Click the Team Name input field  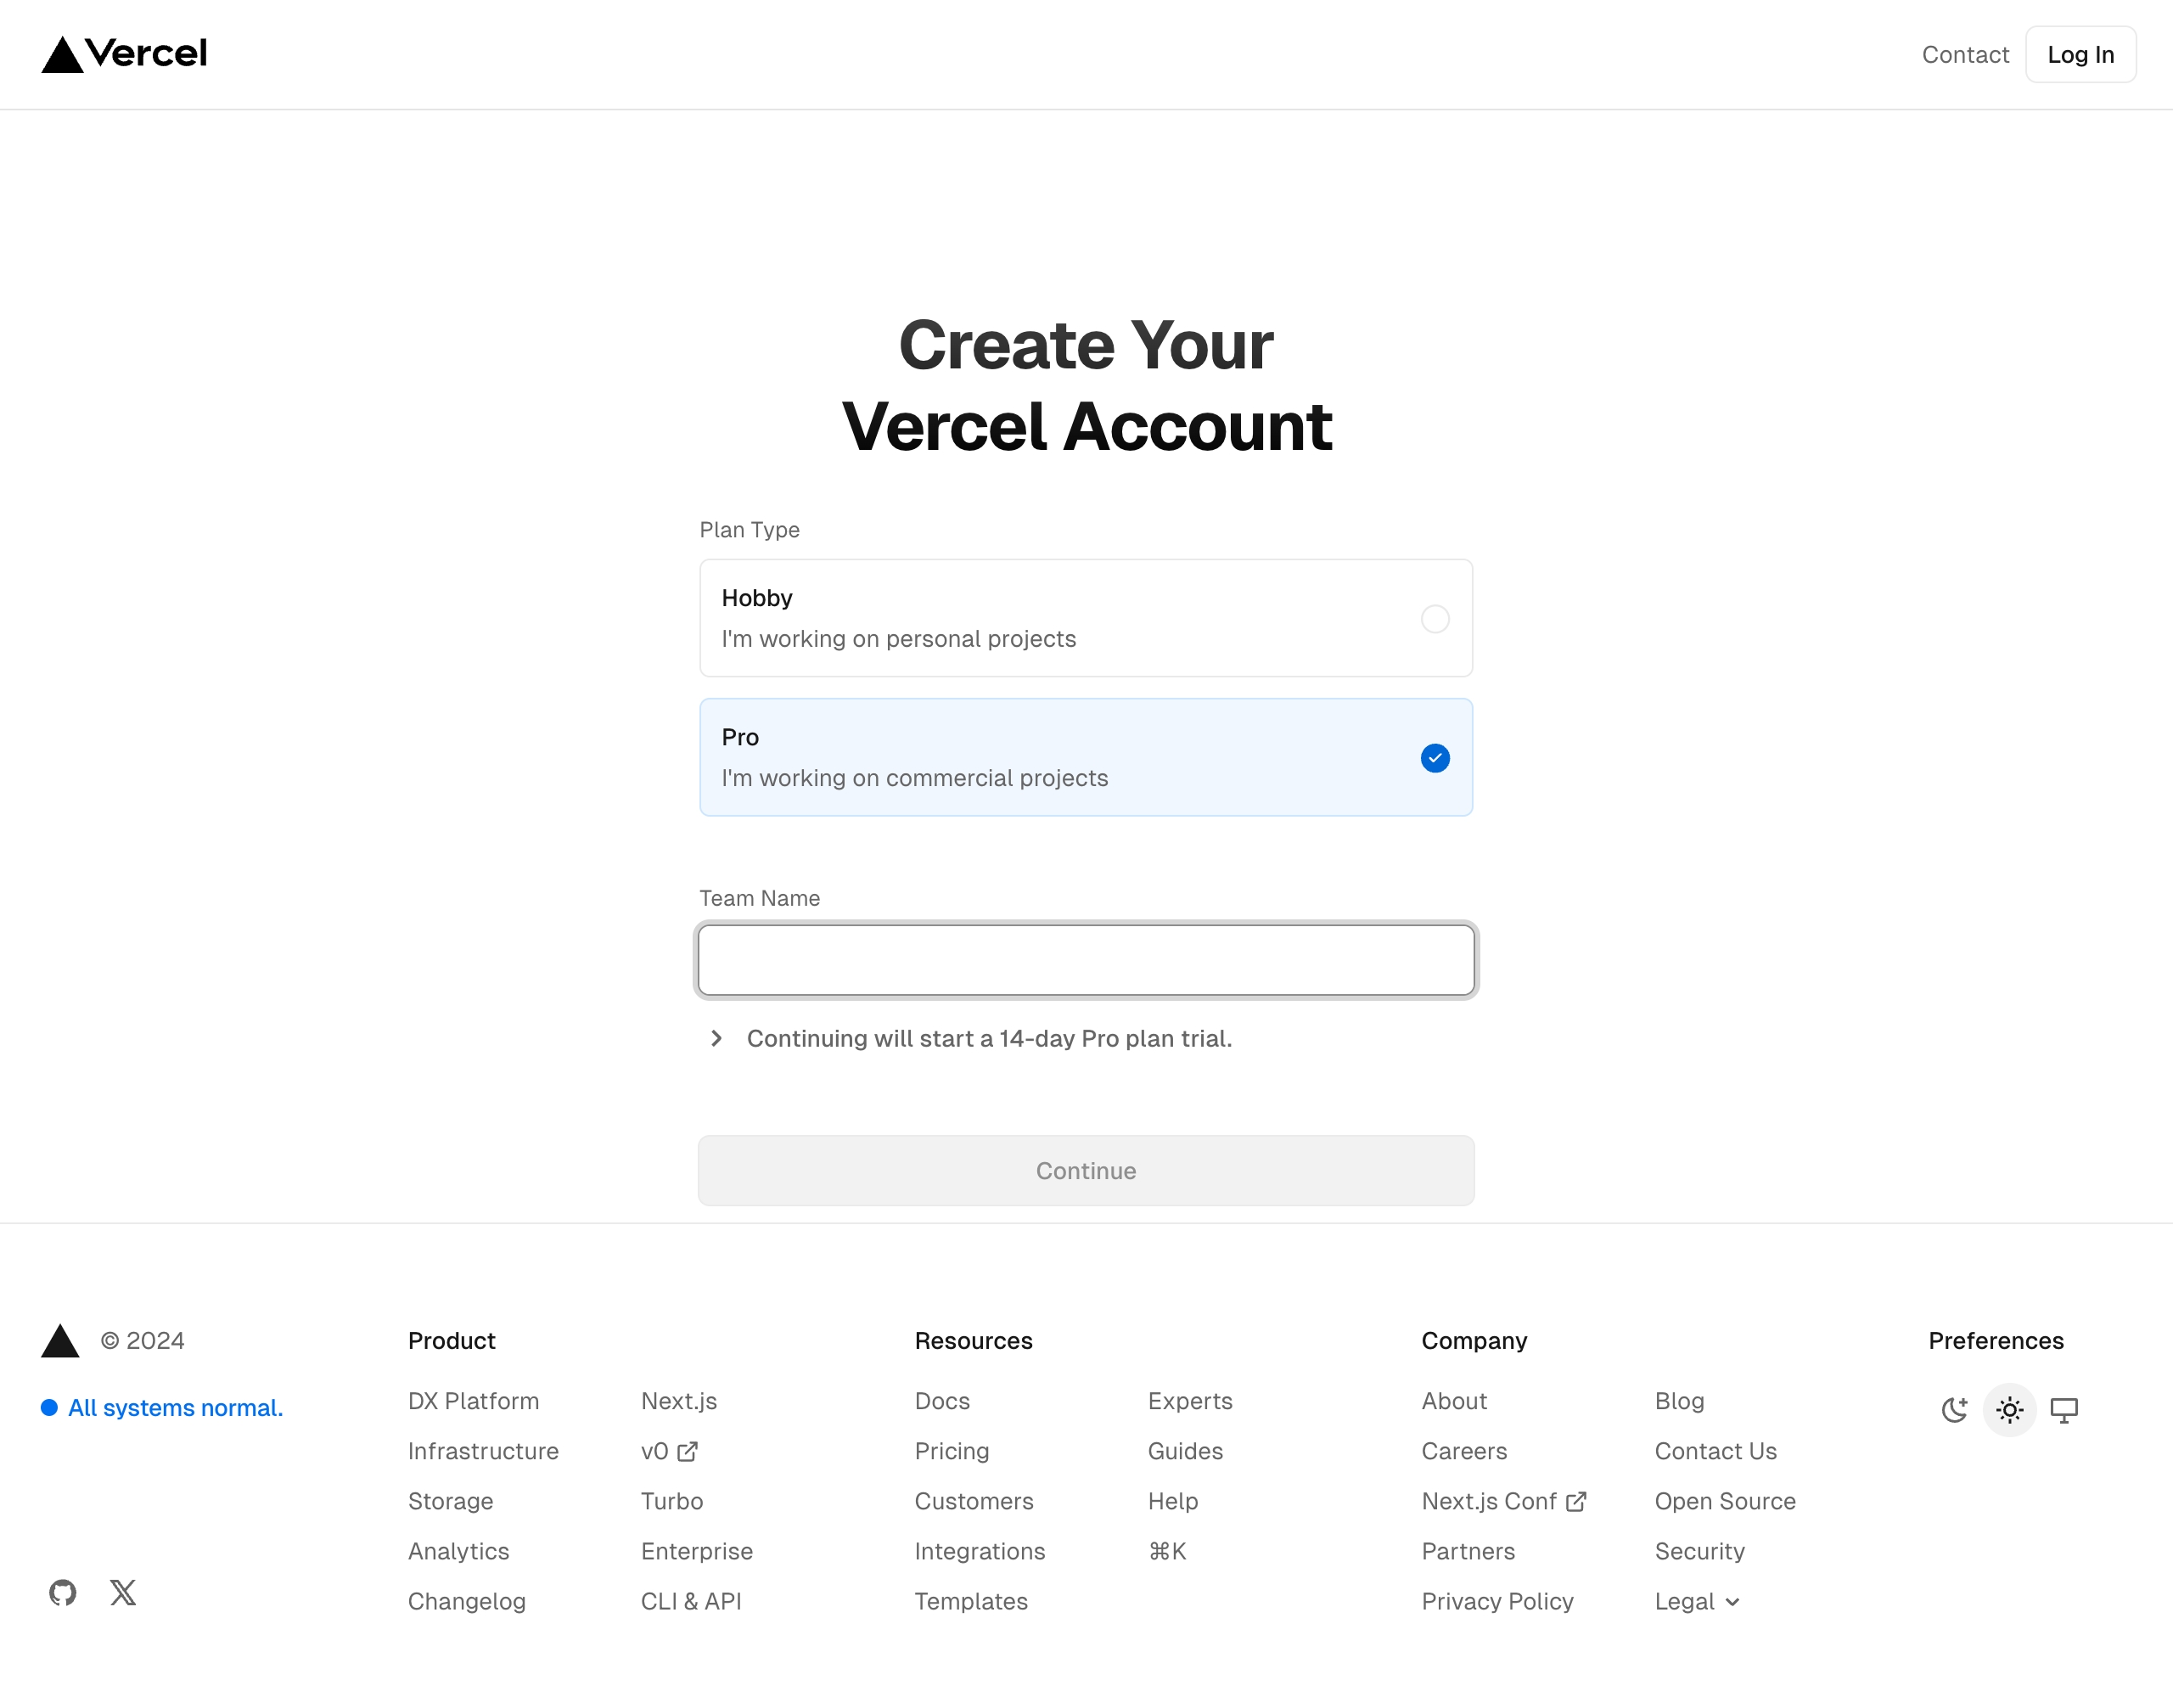tap(1086, 960)
